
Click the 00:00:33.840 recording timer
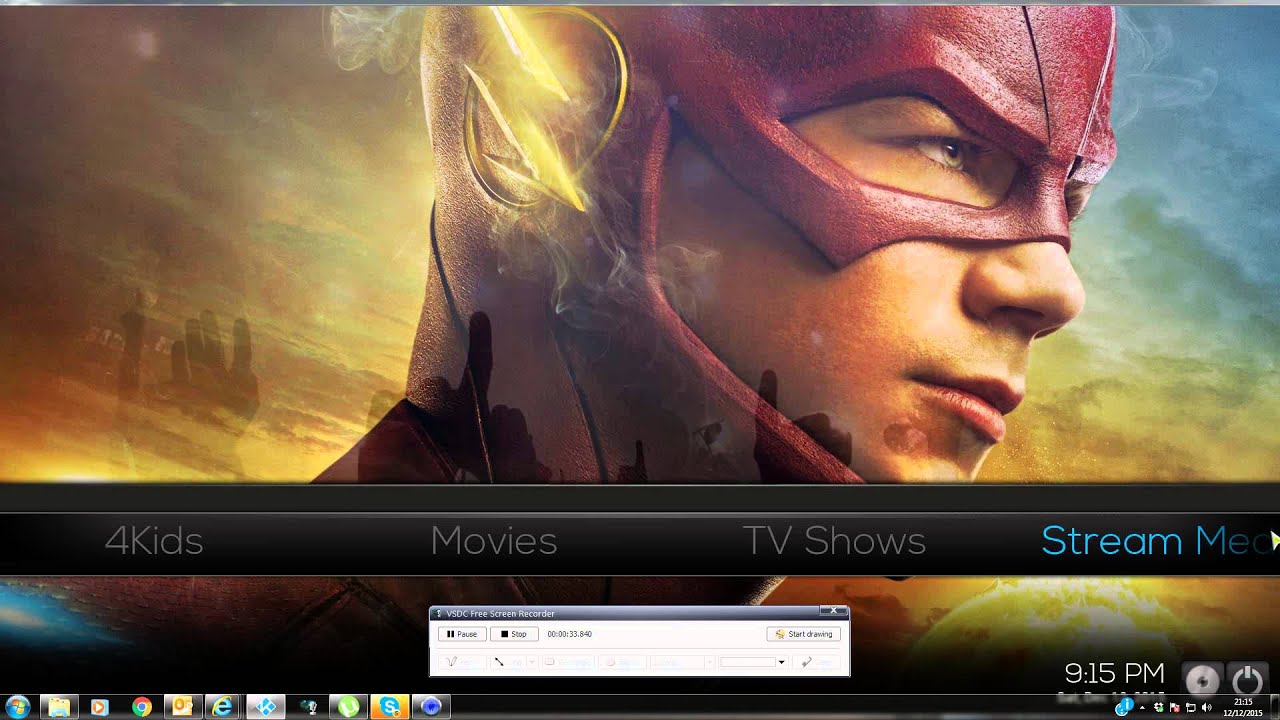click(569, 634)
